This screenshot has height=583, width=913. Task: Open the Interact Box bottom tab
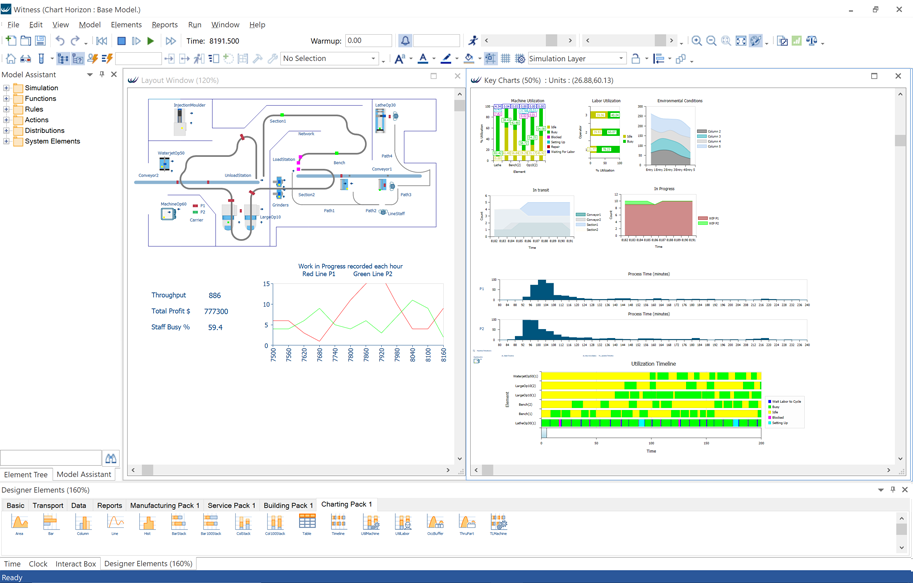(x=76, y=564)
